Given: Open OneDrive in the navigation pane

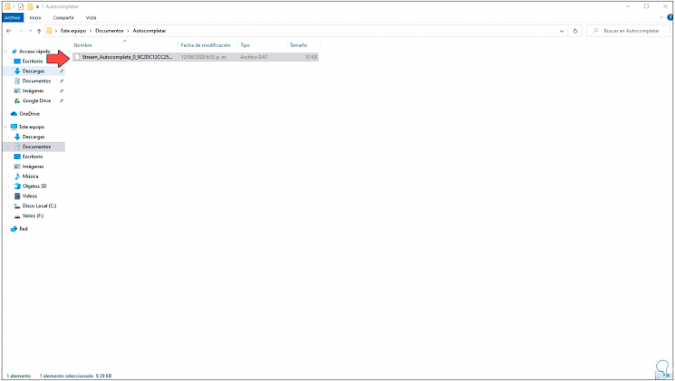Looking at the screenshot, I should 29,114.
